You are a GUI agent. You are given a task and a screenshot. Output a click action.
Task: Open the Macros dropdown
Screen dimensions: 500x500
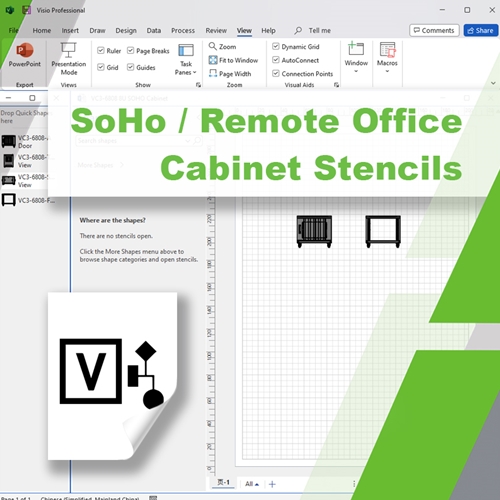coord(387,57)
